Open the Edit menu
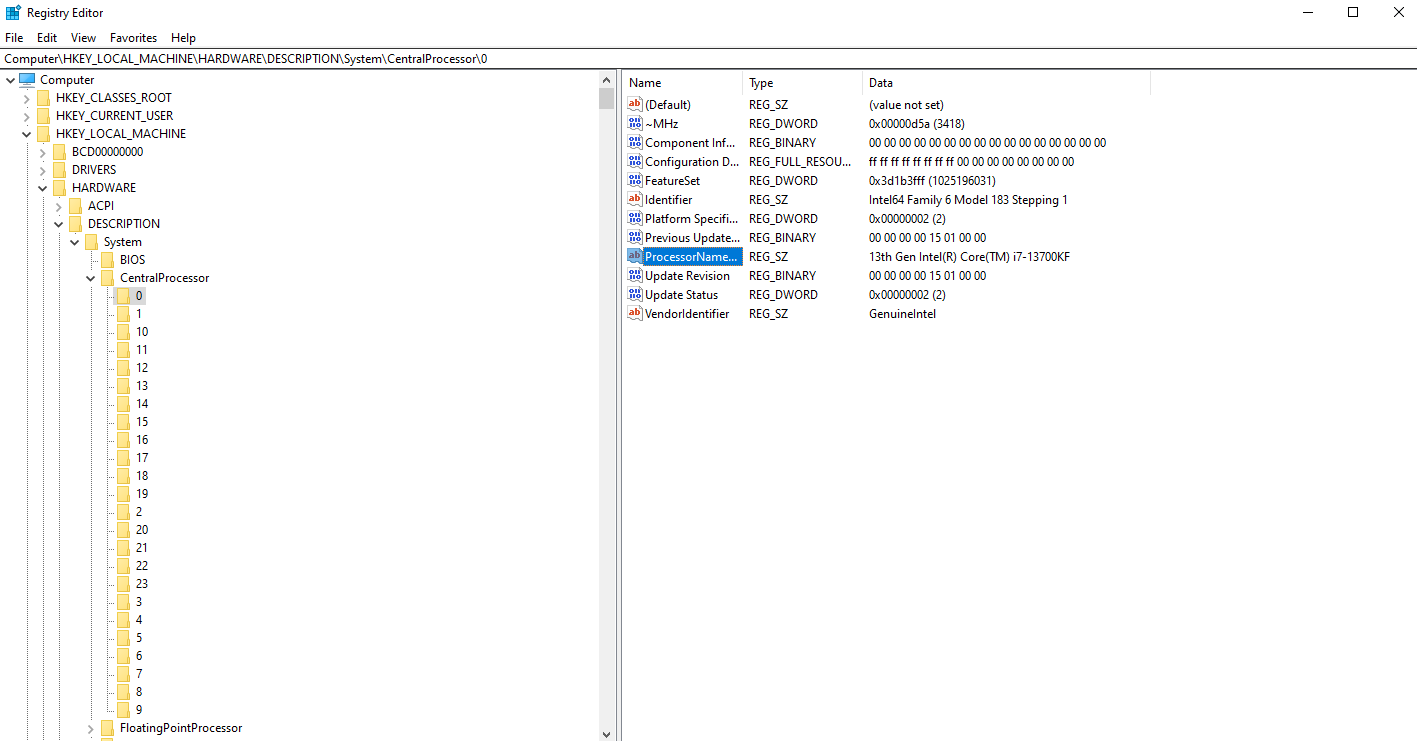 point(47,38)
